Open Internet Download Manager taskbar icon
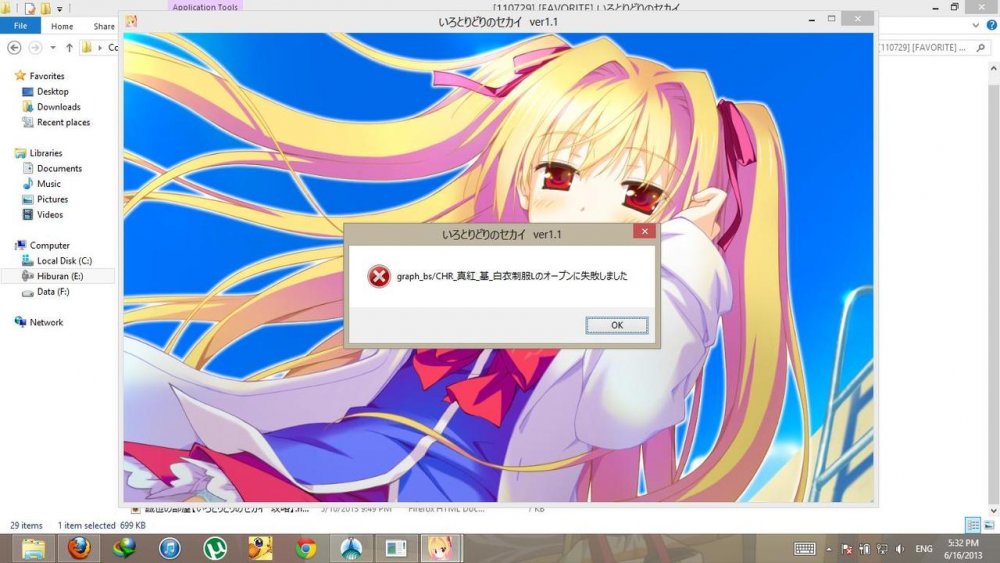The image size is (1000, 563). 125,548
